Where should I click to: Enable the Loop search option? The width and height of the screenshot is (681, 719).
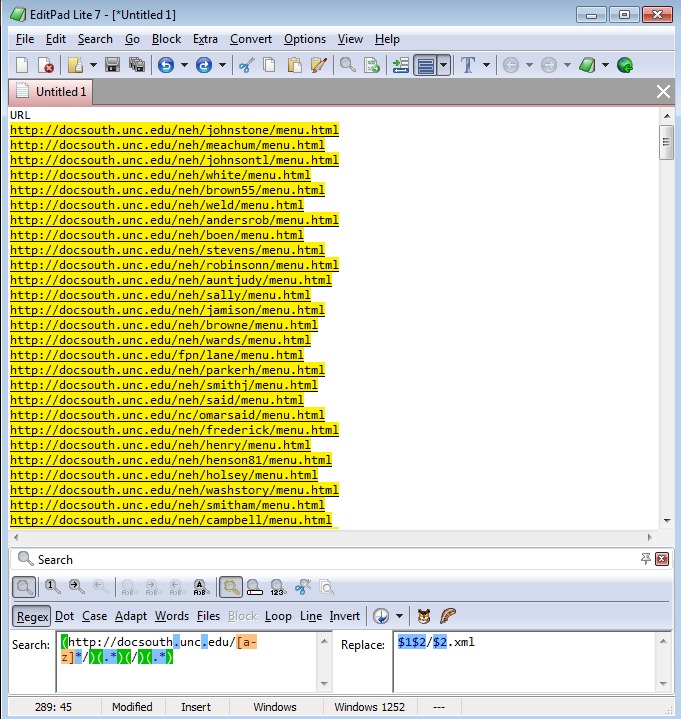[278, 616]
